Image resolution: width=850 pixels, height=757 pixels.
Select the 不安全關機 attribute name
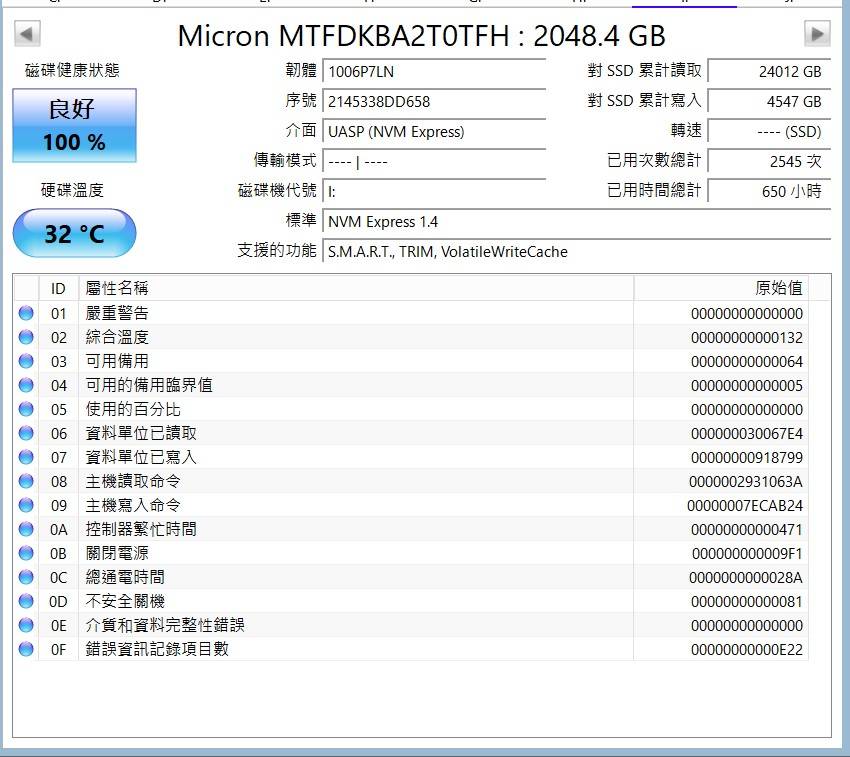pyautogui.click(x=125, y=601)
